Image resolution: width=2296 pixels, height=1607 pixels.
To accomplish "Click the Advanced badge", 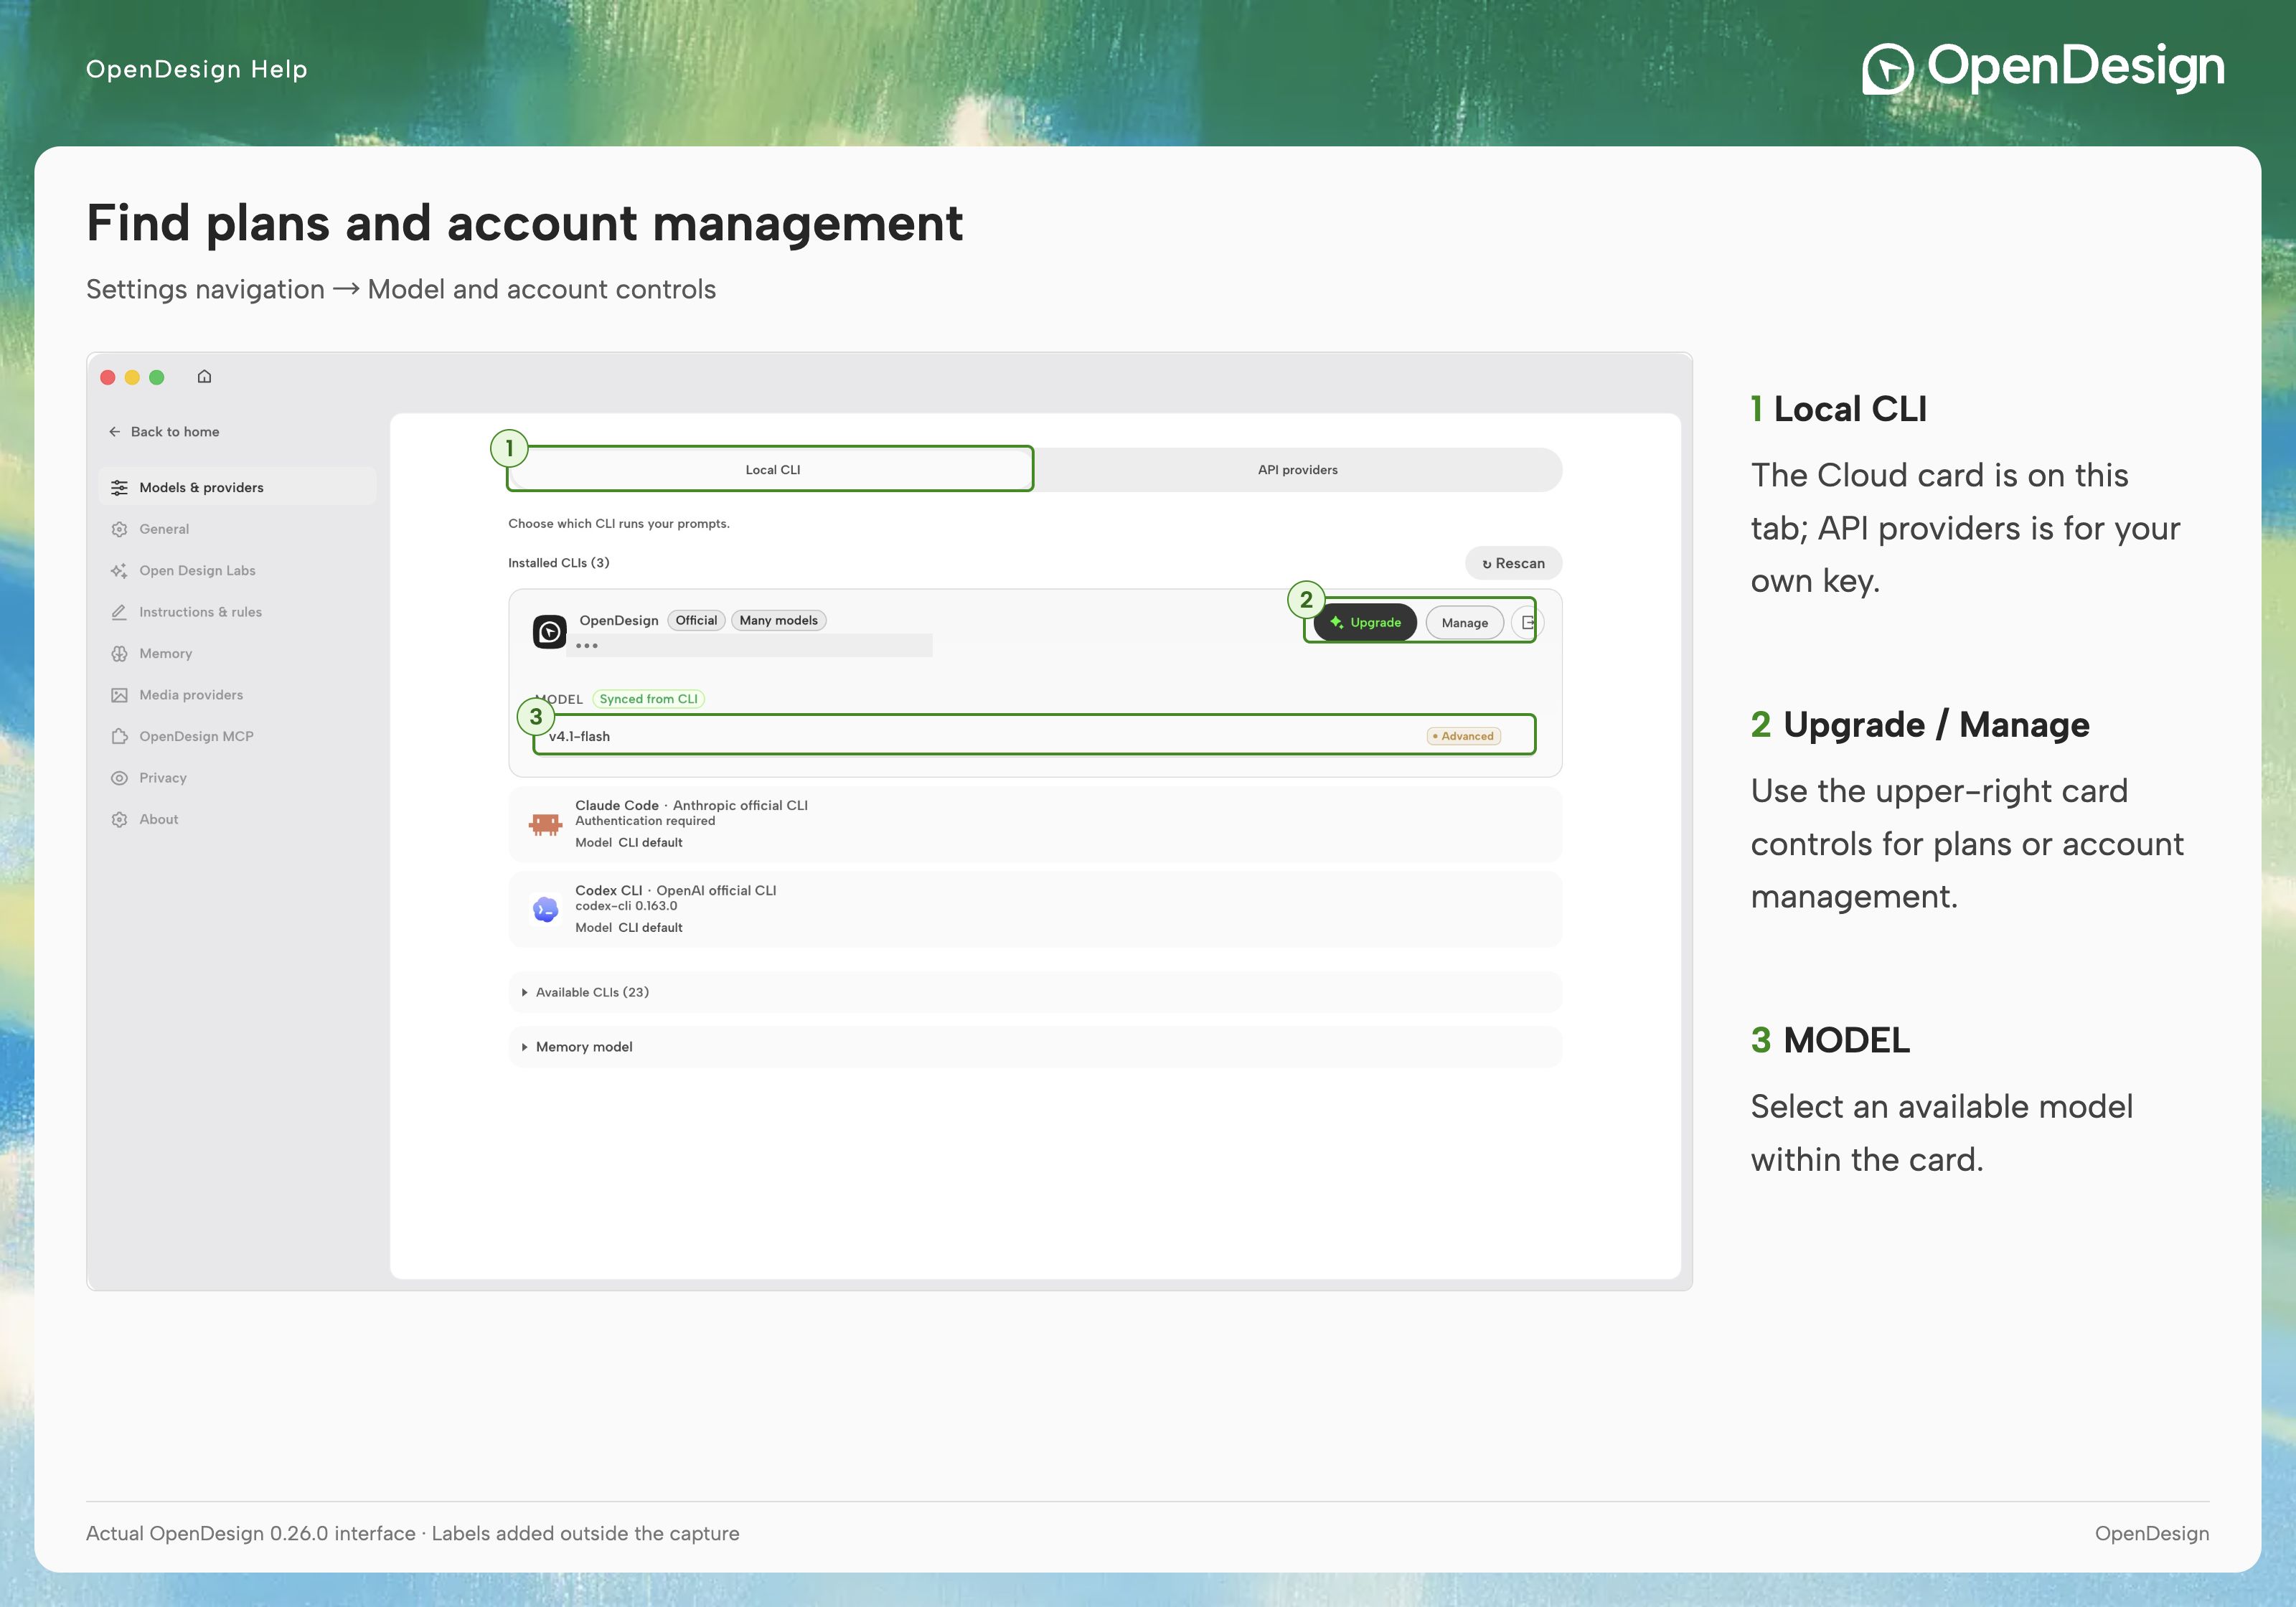I will [1463, 736].
